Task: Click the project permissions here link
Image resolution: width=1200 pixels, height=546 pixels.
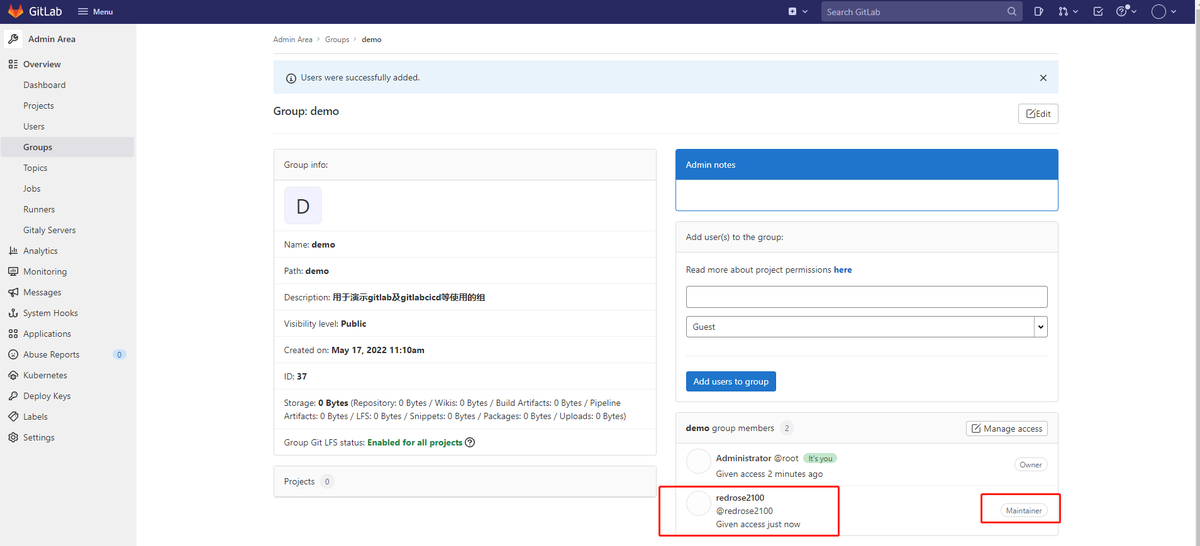Action: pyautogui.click(x=843, y=270)
